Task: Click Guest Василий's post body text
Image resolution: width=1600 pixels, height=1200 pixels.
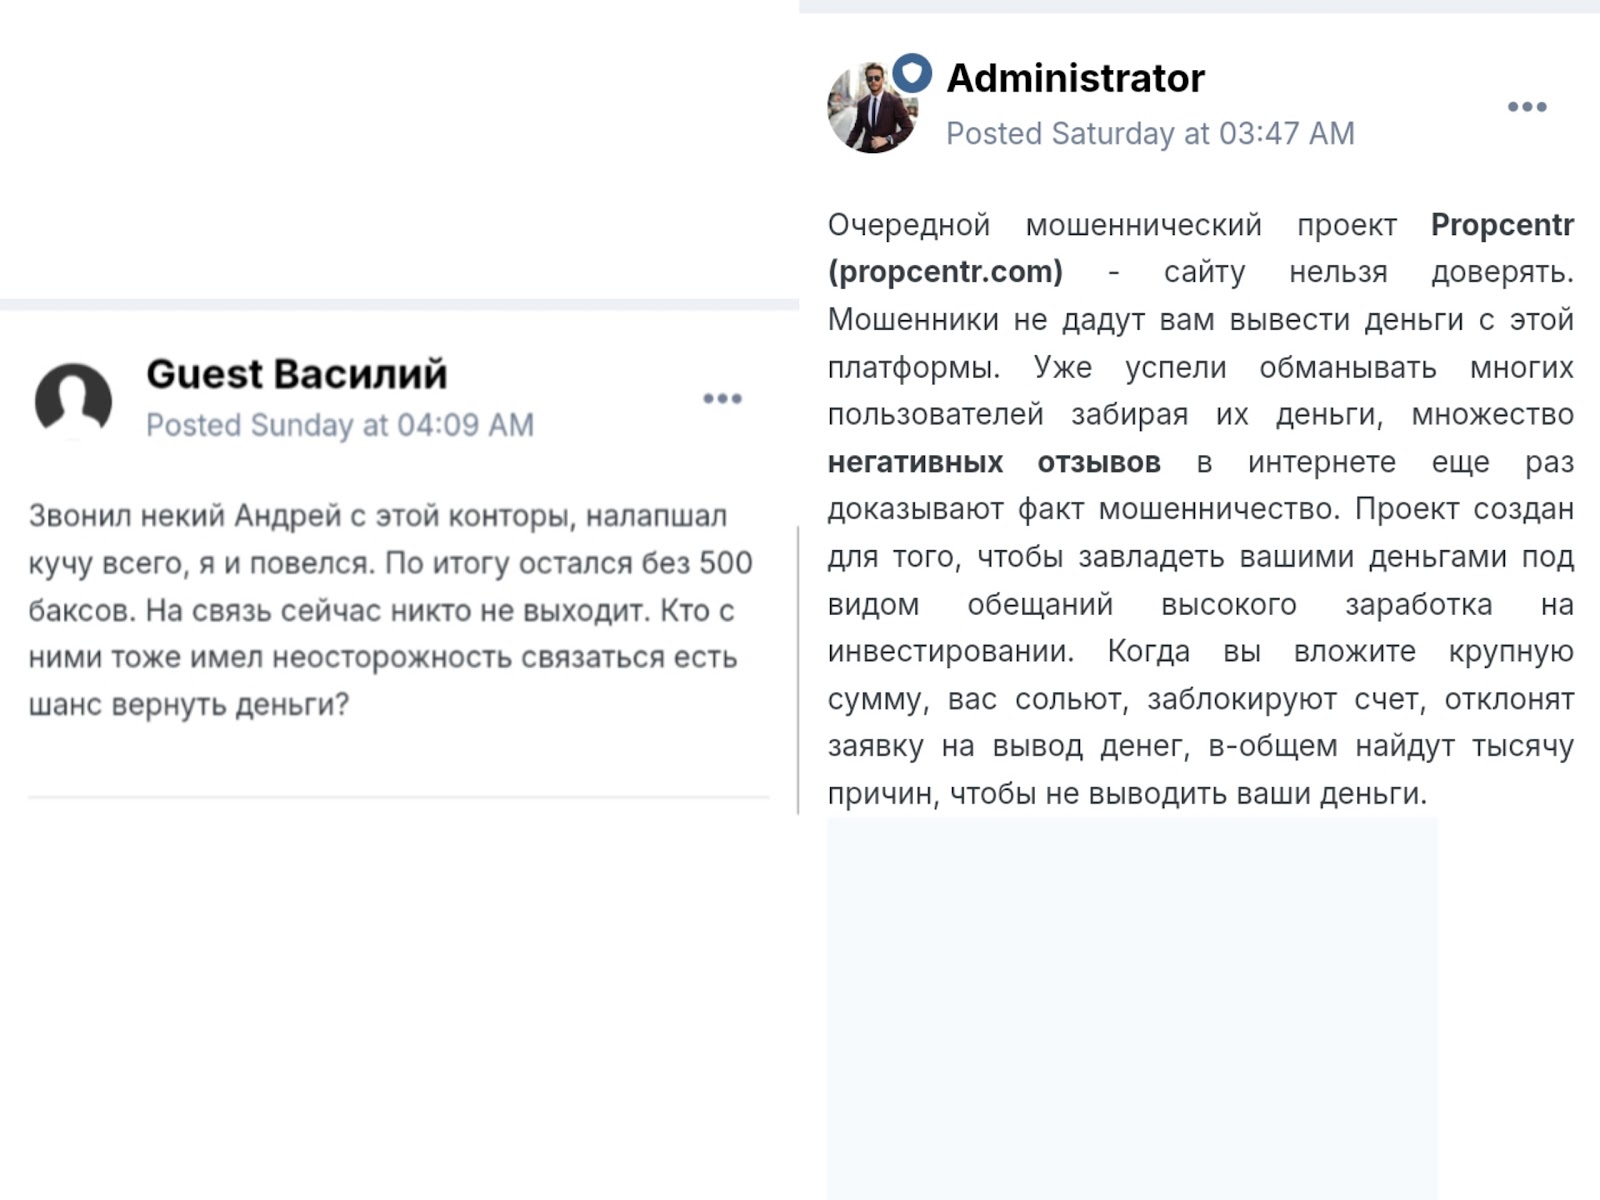Action: click(388, 610)
